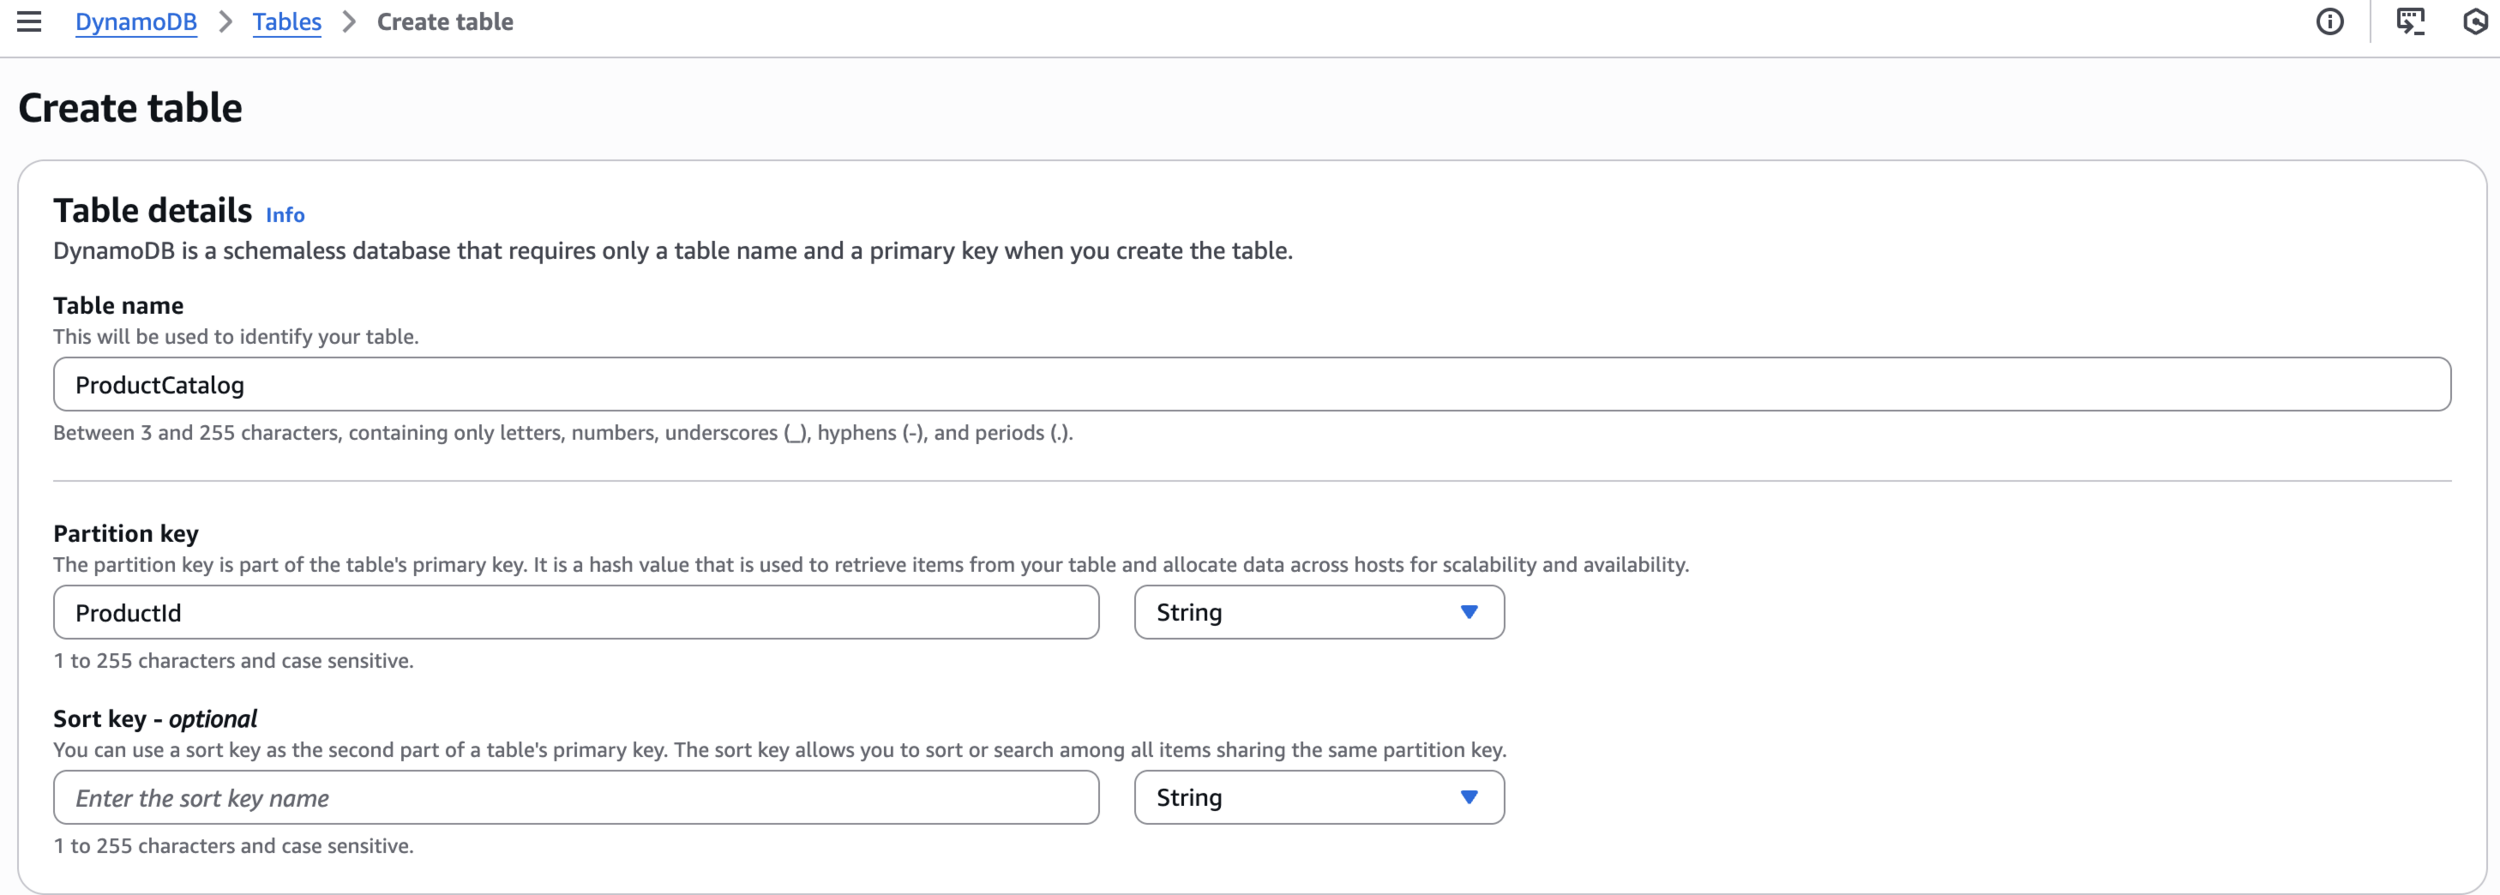Click the sort key name input
This screenshot has width=2500, height=895.
pyautogui.click(x=576, y=797)
